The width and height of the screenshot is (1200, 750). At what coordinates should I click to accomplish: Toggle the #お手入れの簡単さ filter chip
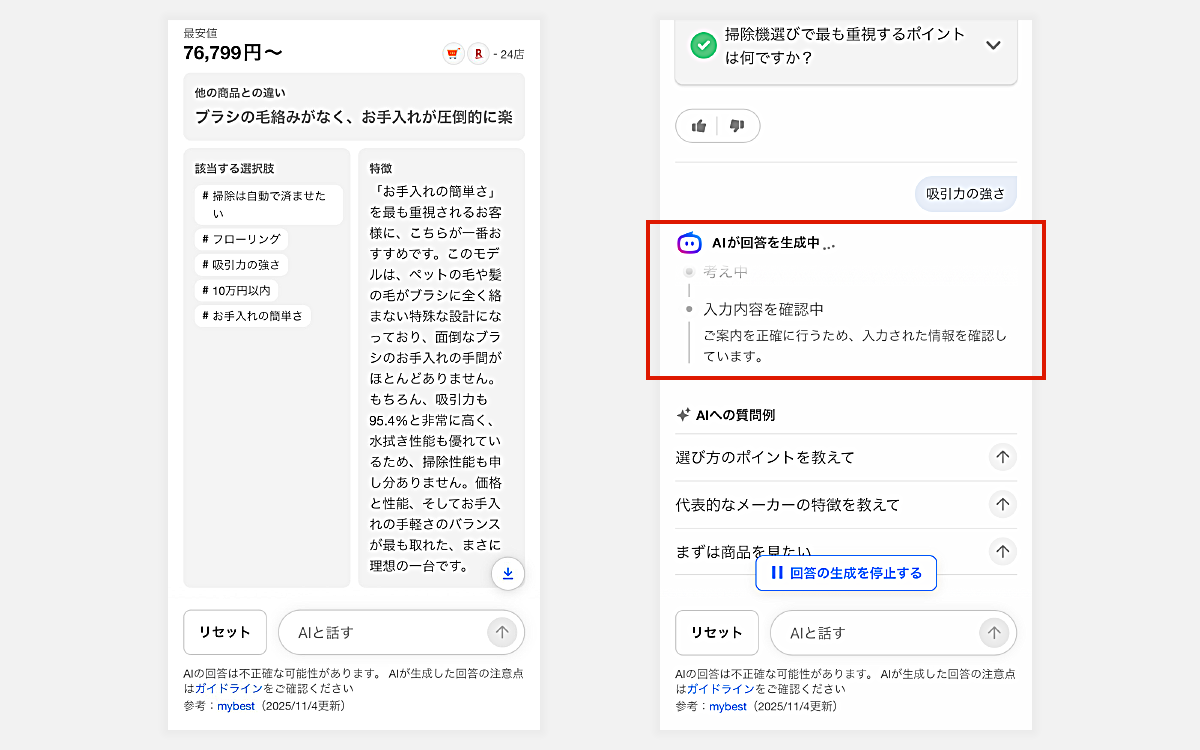(252, 314)
